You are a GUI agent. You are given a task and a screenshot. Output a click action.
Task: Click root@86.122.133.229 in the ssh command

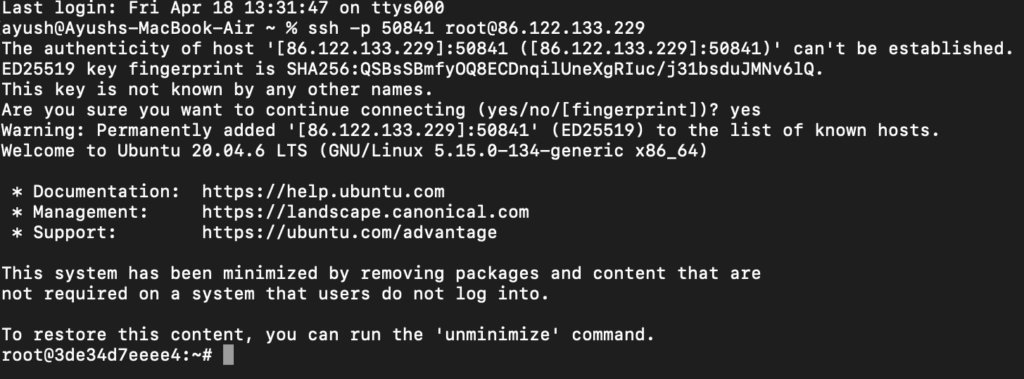[545, 29]
